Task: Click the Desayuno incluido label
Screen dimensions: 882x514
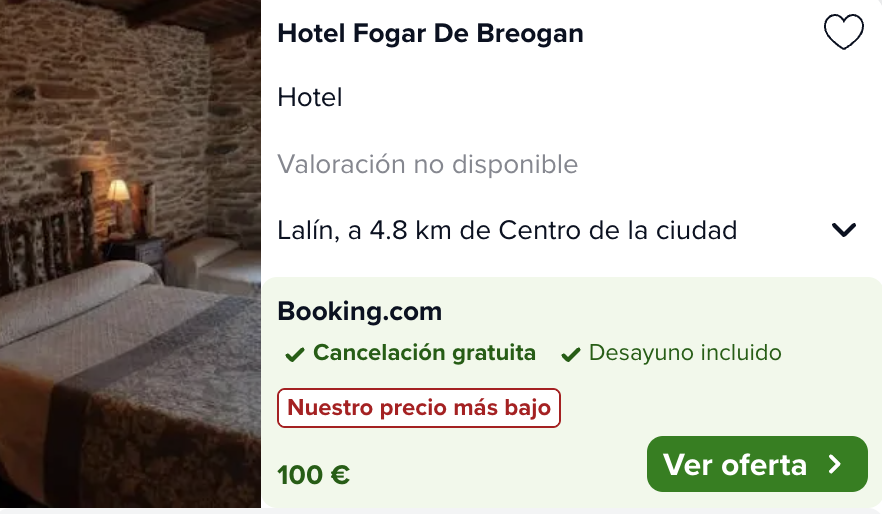Action: tap(685, 353)
